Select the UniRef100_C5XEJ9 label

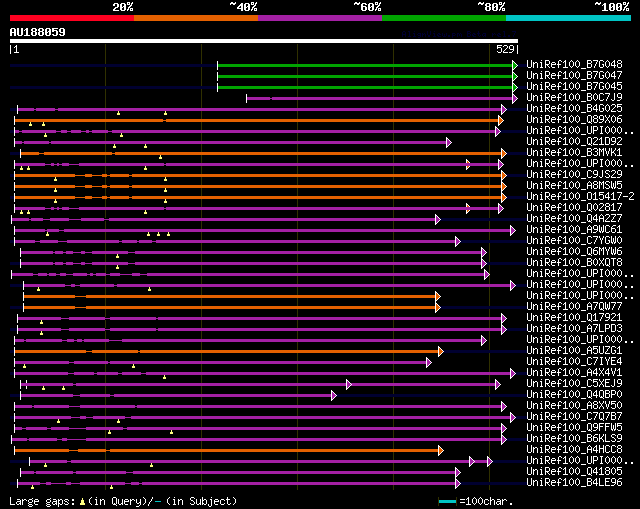574,384
